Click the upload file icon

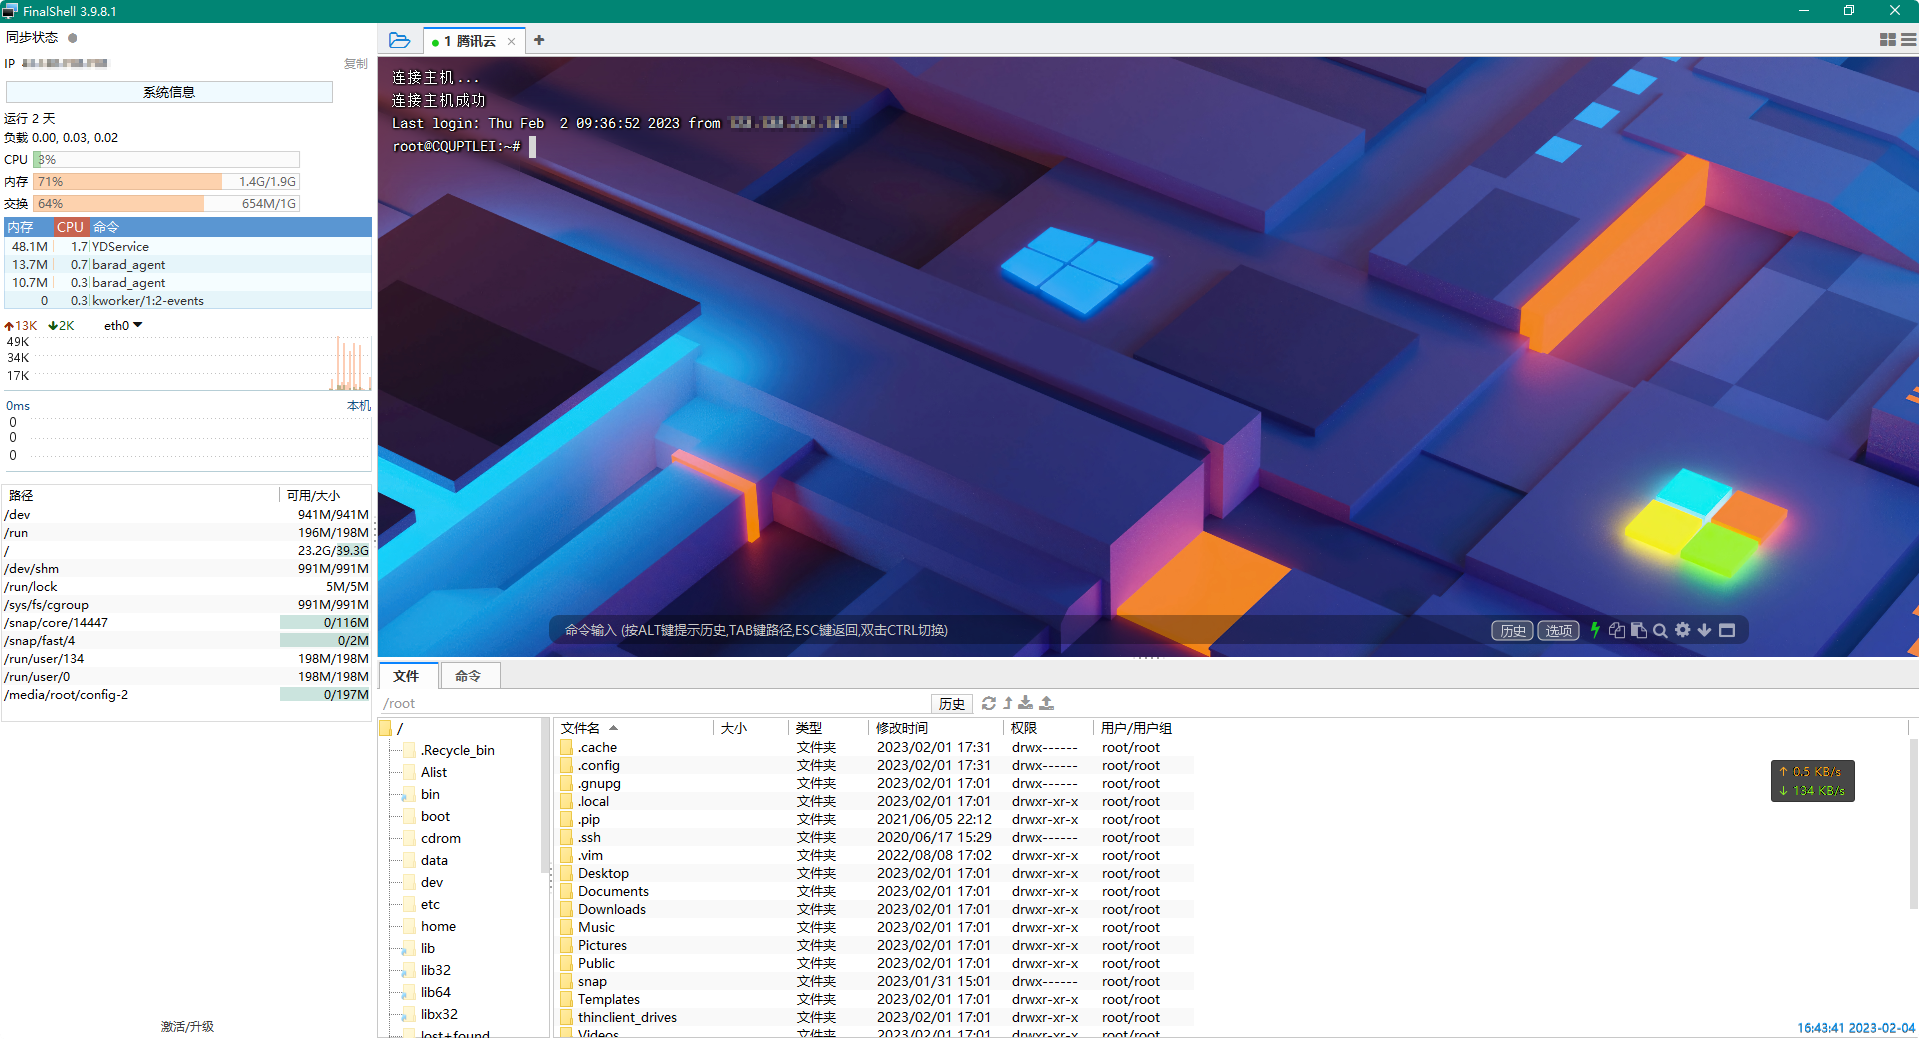coord(1046,703)
